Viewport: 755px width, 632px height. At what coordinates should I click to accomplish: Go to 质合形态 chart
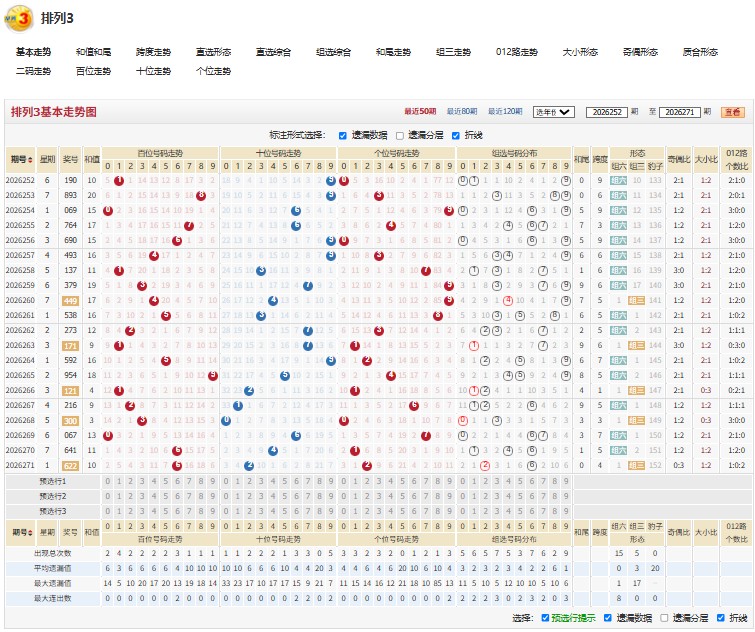(x=700, y=52)
